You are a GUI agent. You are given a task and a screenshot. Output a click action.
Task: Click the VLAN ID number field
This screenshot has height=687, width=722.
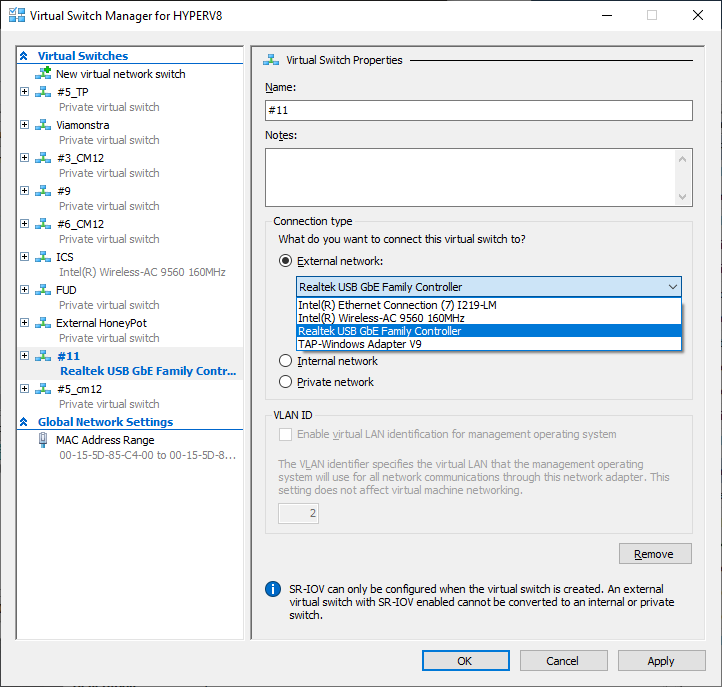[298, 513]
